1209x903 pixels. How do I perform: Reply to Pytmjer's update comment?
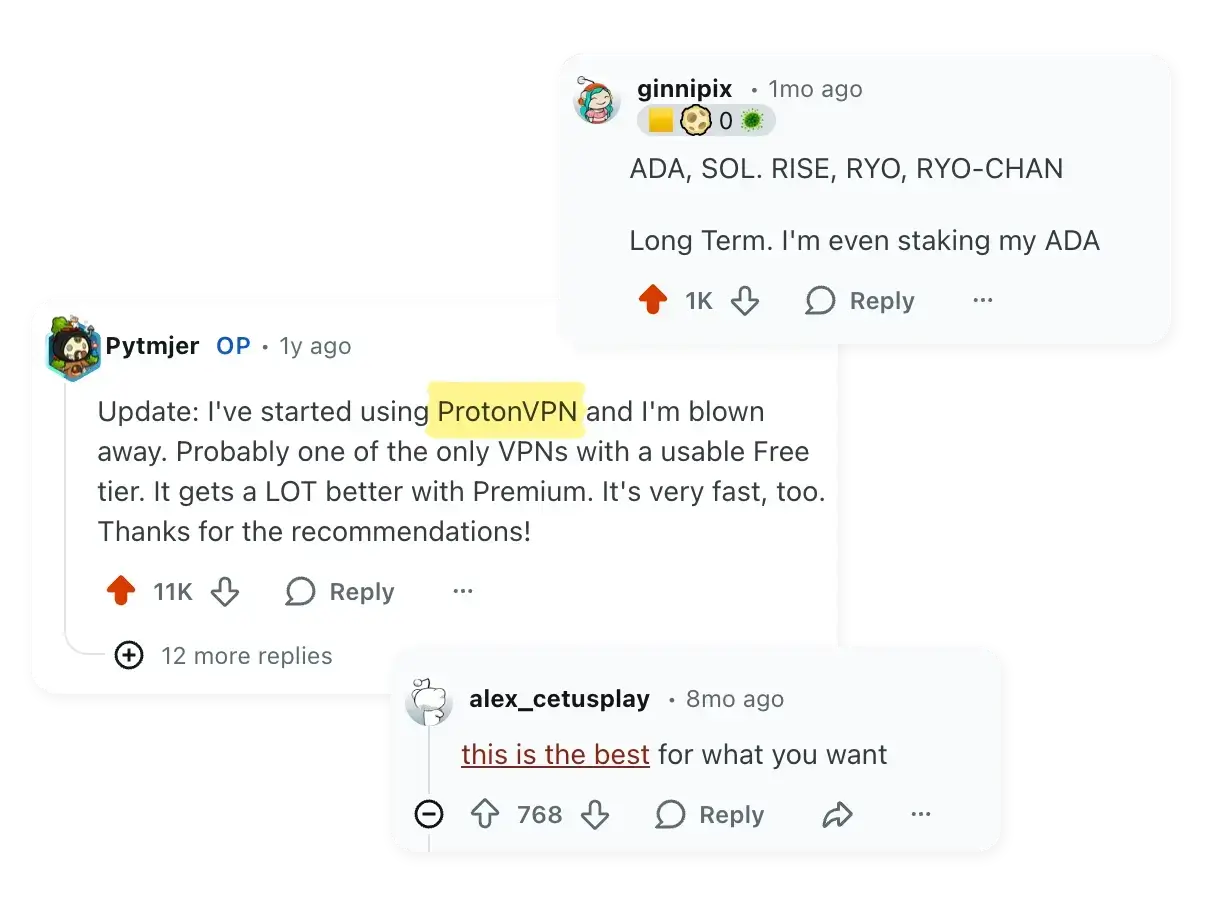(x=340, y=592)
